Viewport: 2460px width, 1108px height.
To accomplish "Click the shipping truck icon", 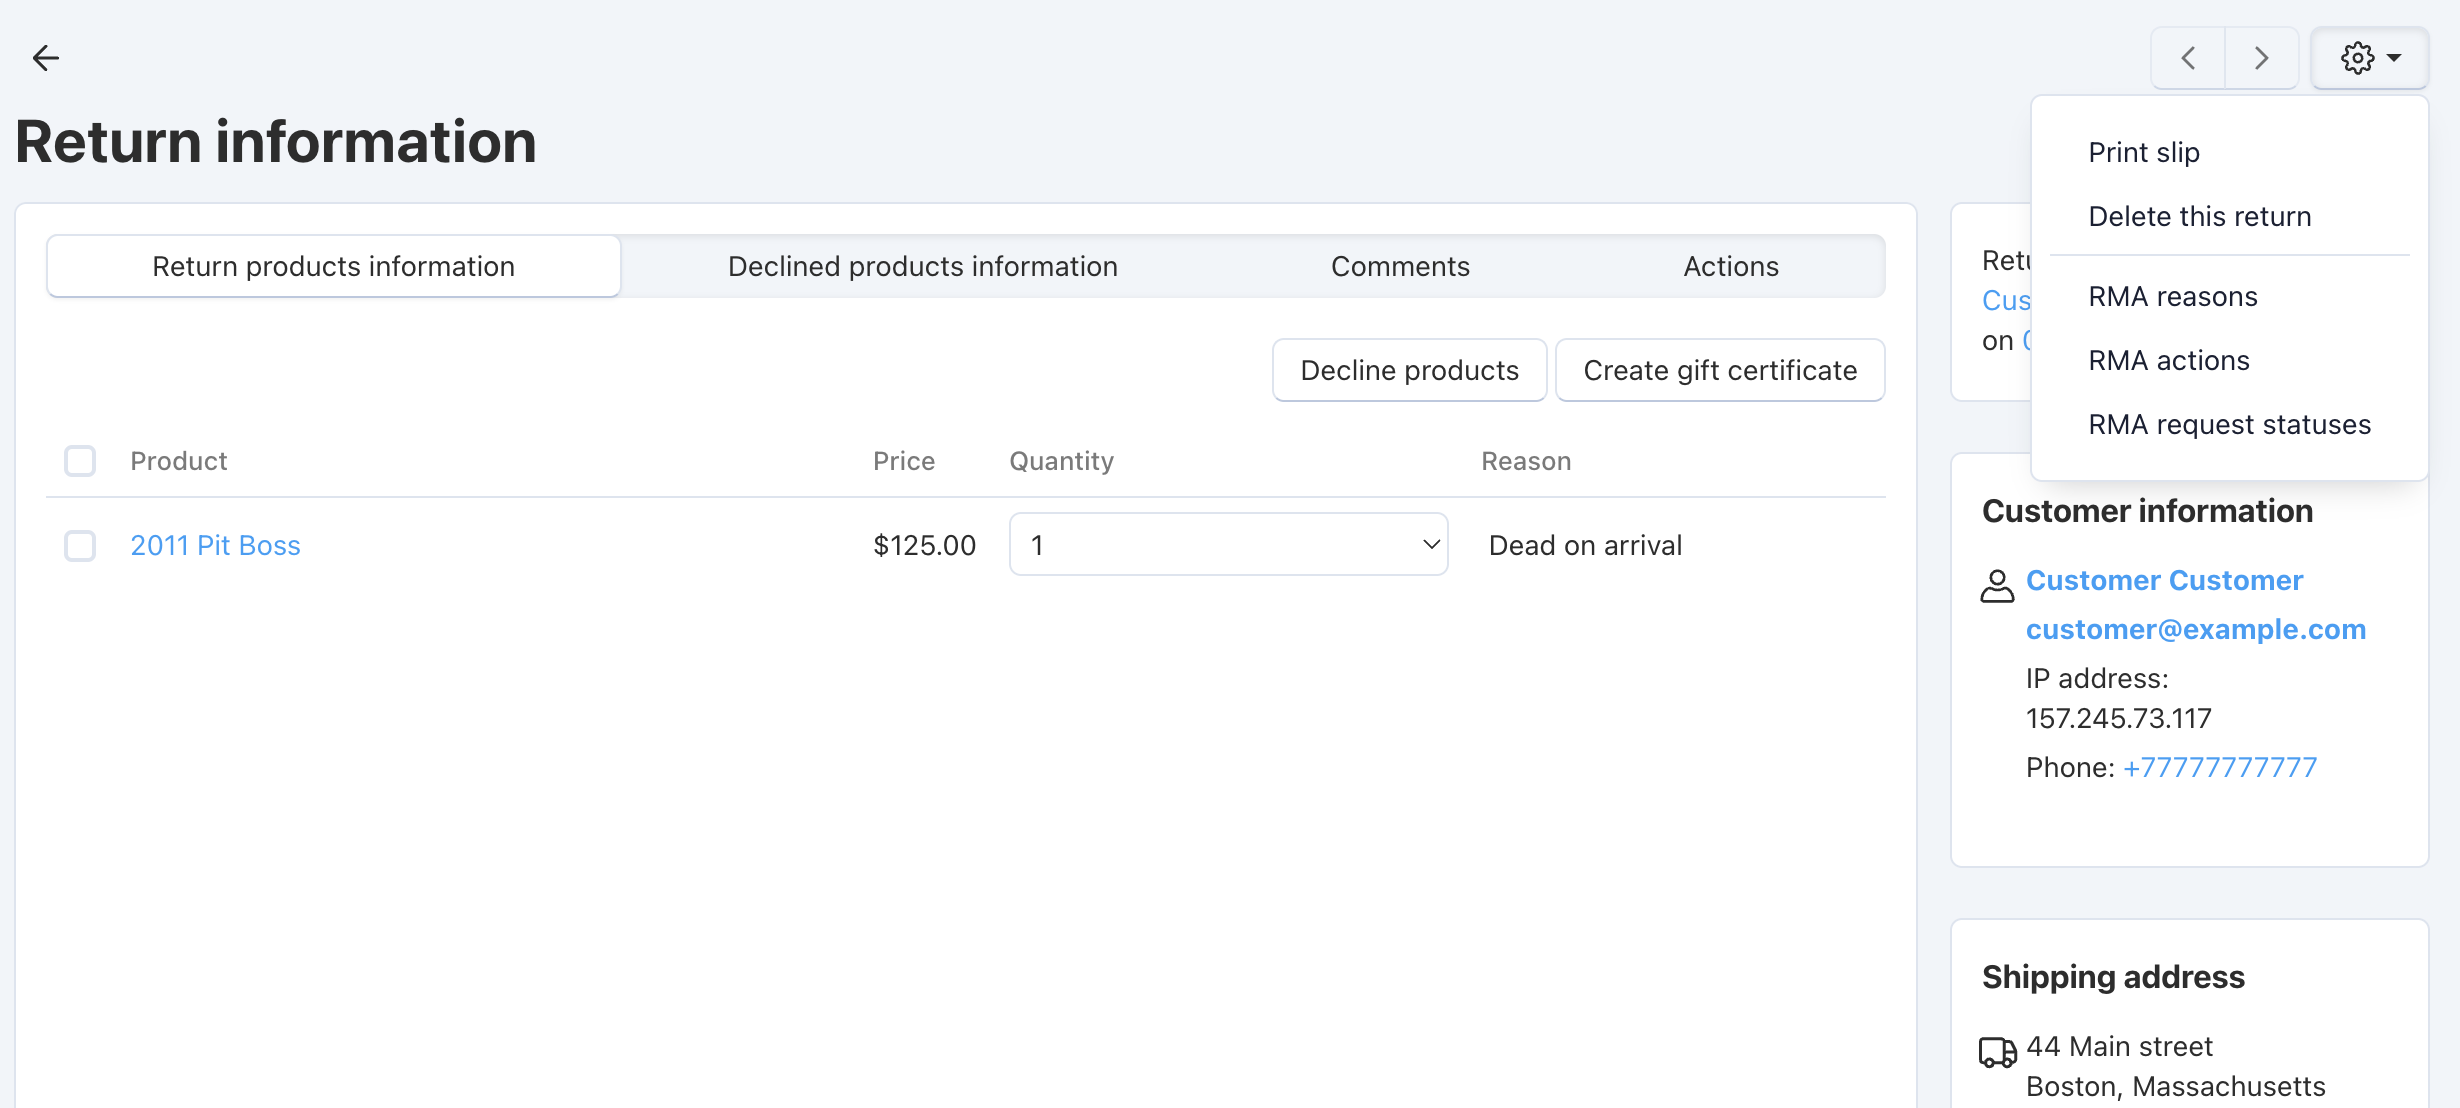I will 1998,1052.
